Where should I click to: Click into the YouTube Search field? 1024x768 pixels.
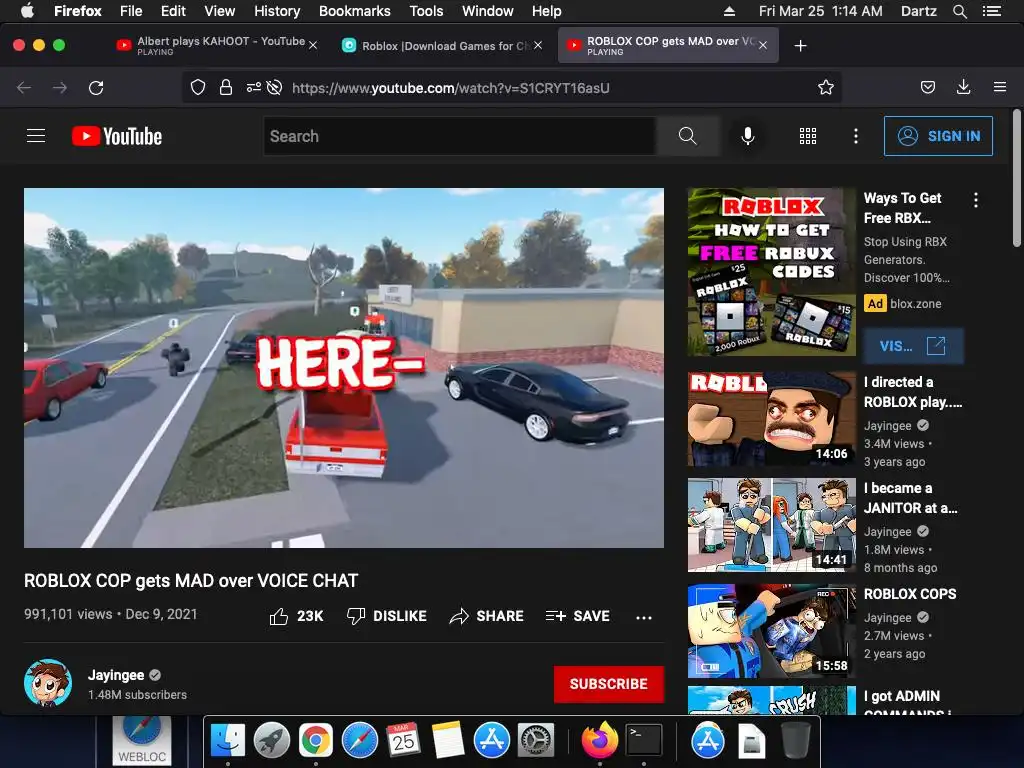click(460, 136)
